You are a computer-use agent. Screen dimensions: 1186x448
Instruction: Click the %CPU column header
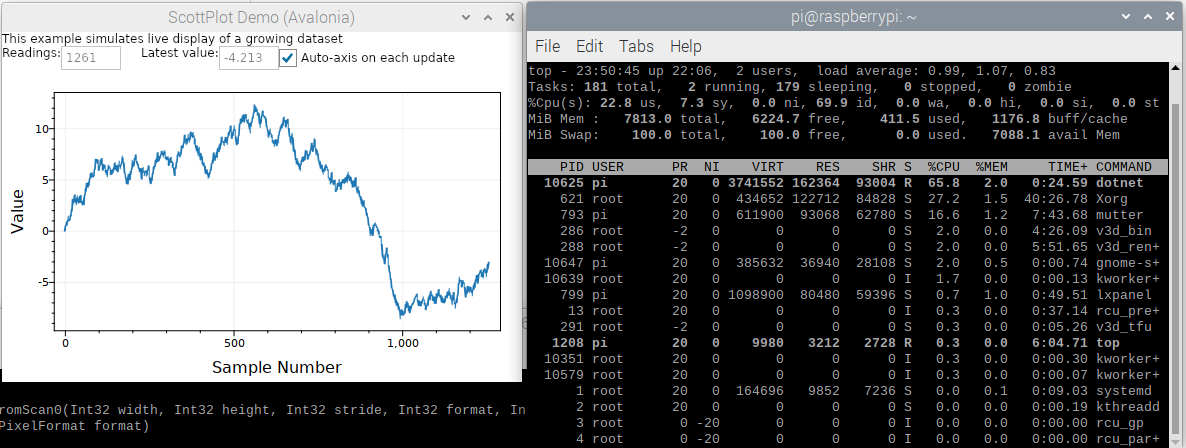[x=943, y=166]
